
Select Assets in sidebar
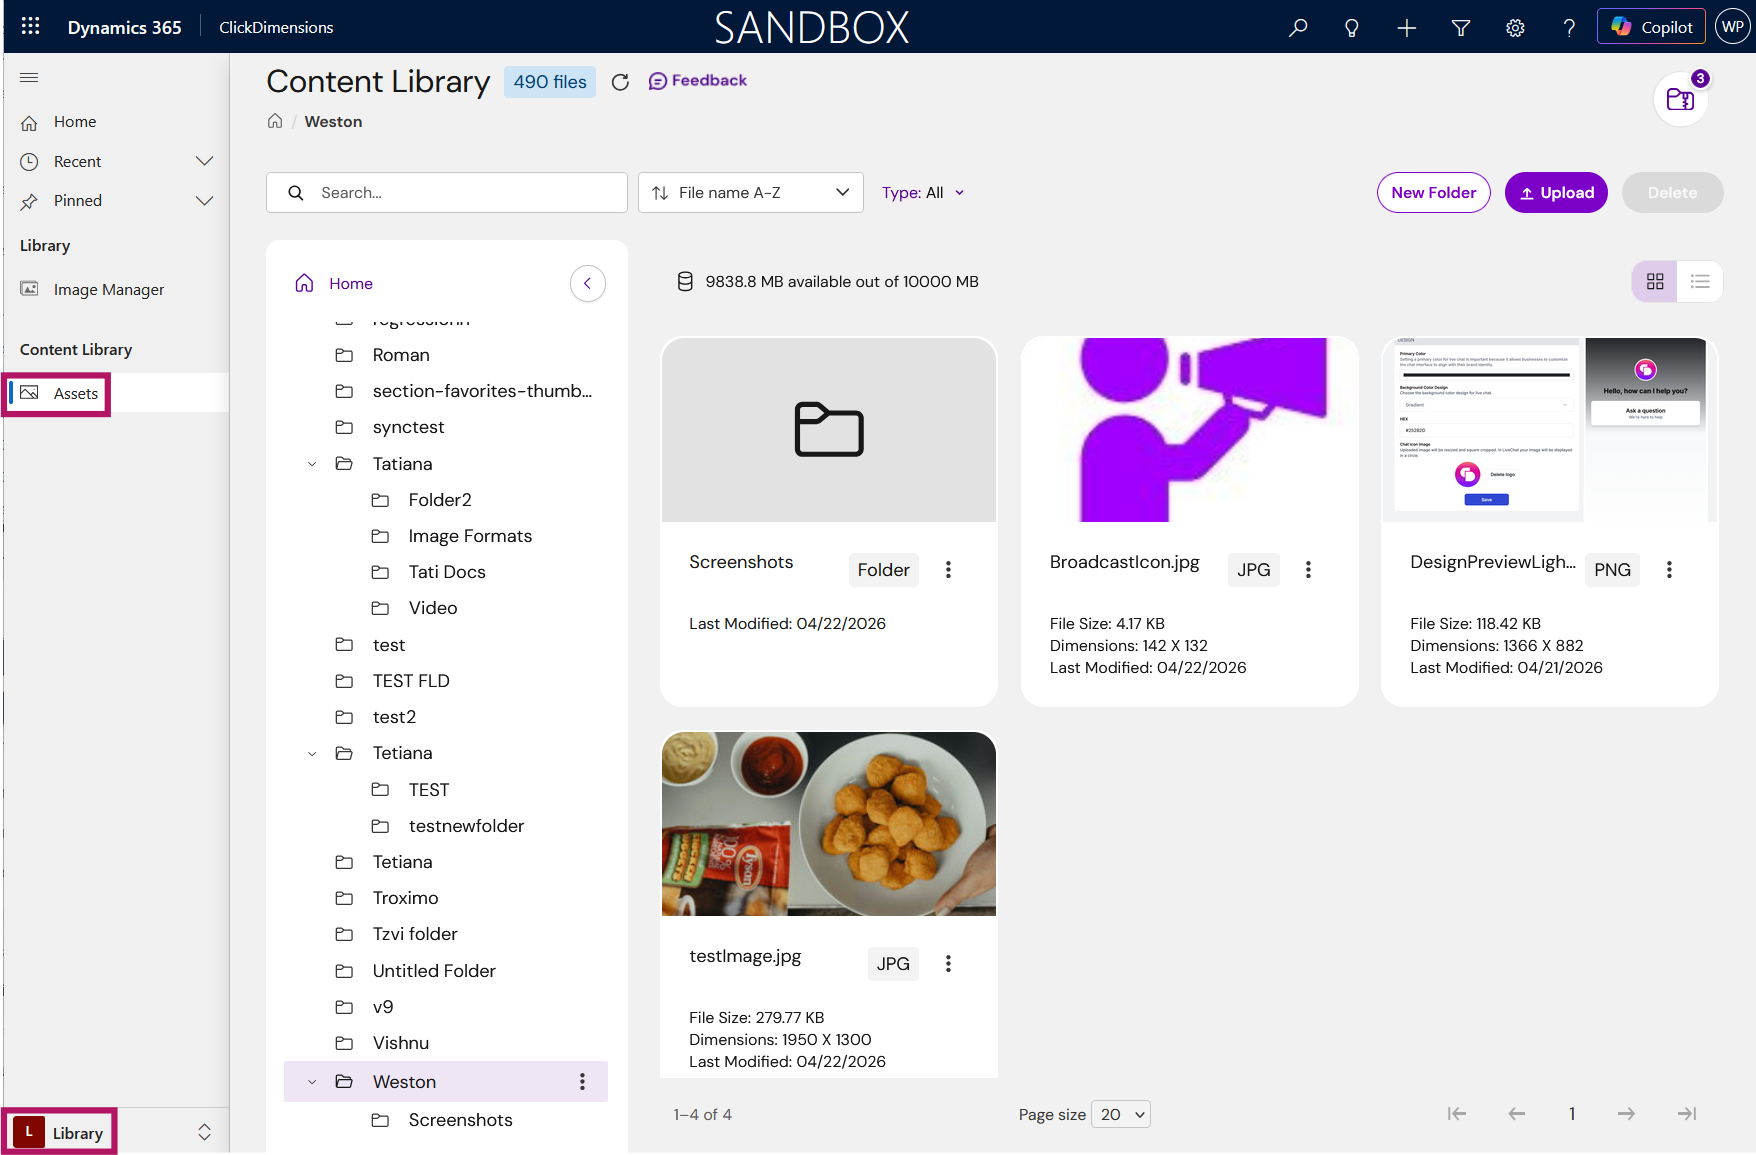pos(76,393)
